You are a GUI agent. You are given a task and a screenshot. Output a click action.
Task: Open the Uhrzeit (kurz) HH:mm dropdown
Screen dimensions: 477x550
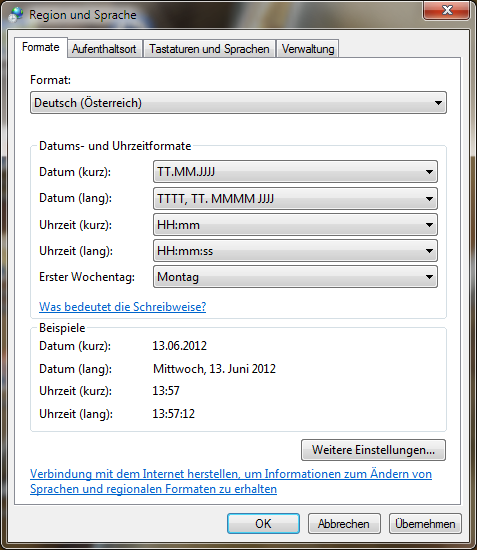[295, 225]
